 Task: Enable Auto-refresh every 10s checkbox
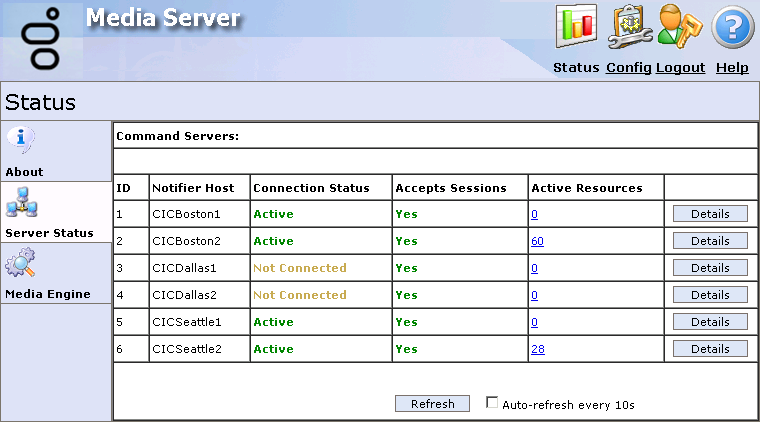click(x=492, y=403)
